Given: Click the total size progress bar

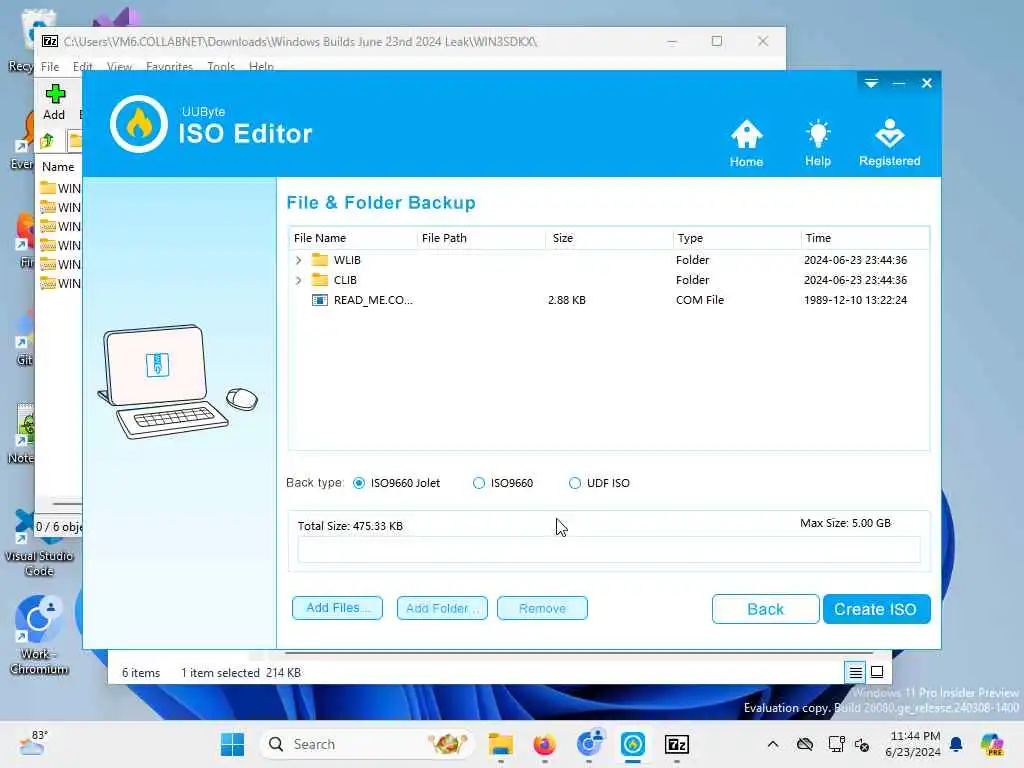Looking at the screenshot, I should (x=609, y=550).
